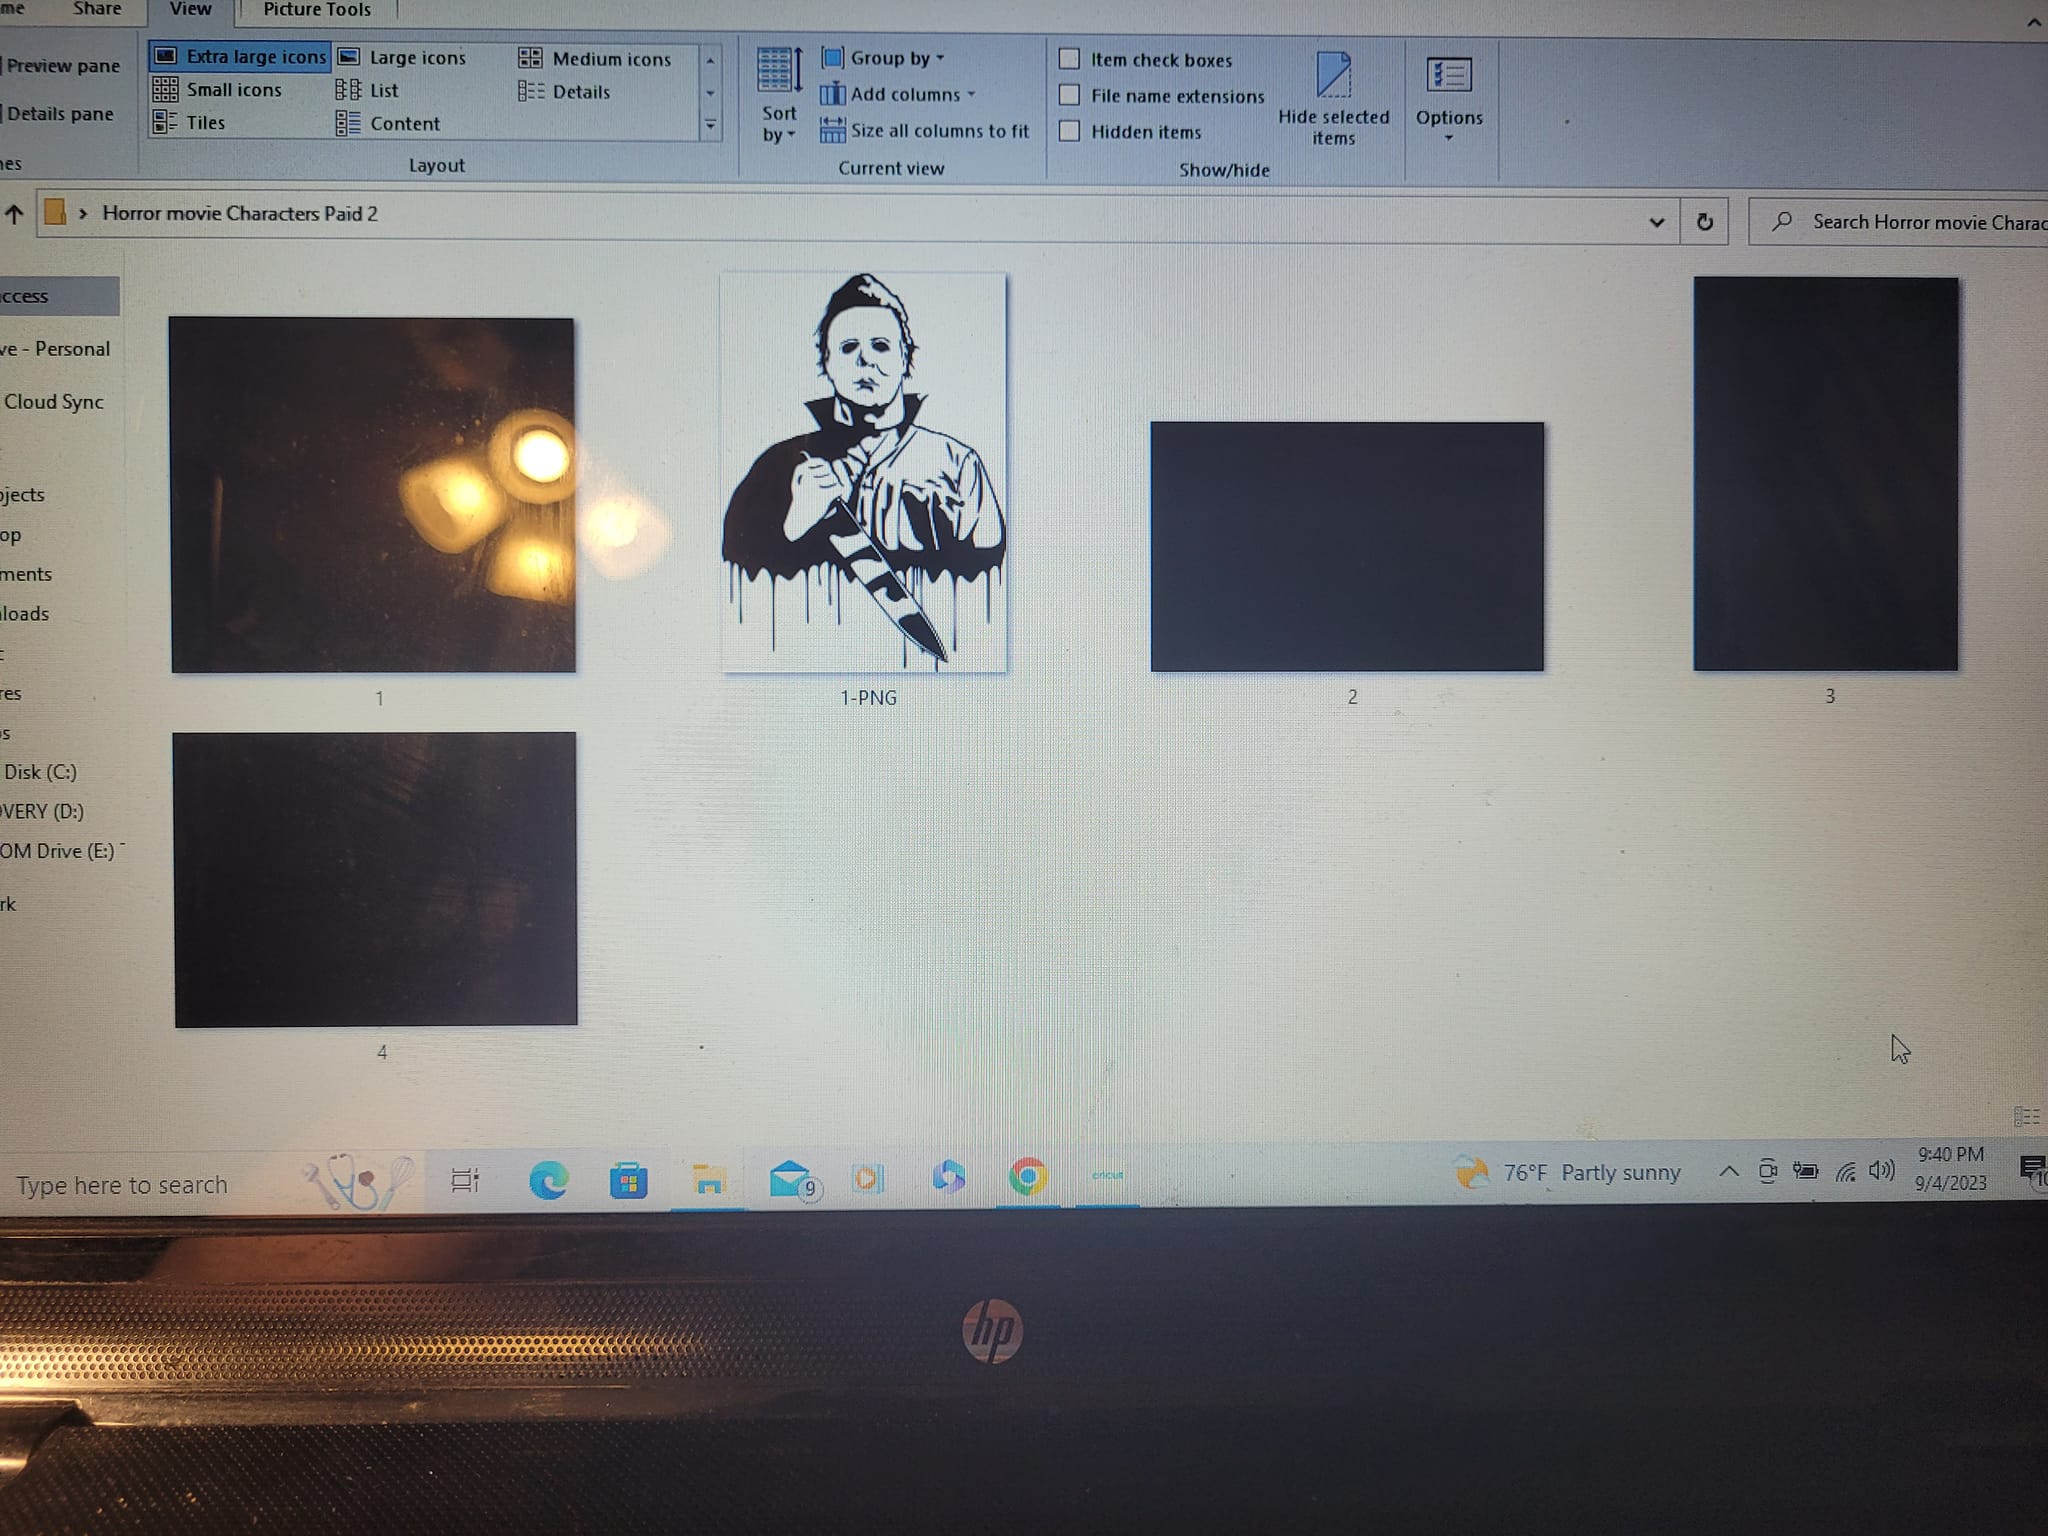
Task: Open Mail app from taskbar
Action: point(794,1179)
